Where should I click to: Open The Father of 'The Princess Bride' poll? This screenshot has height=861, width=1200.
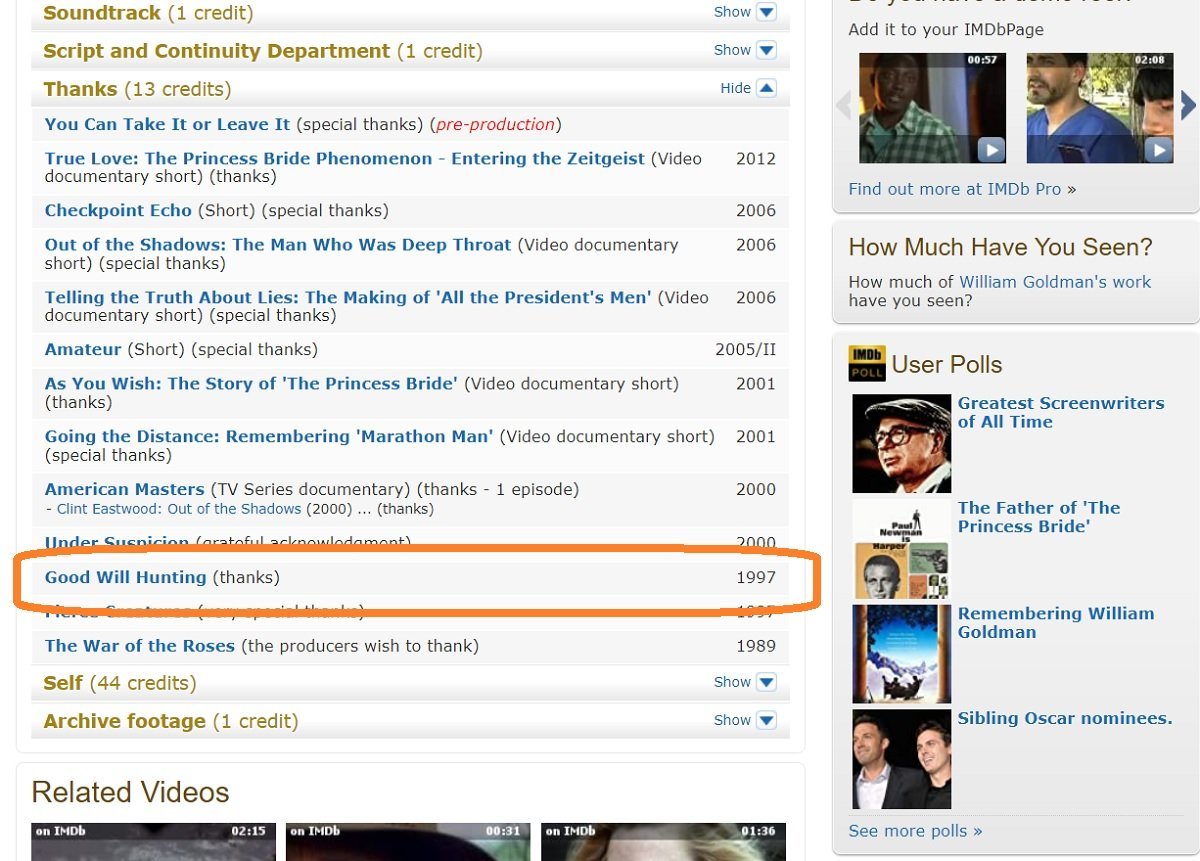pos(1039,517)
